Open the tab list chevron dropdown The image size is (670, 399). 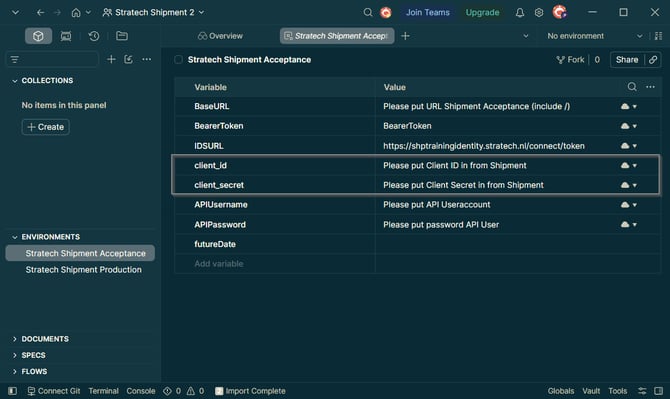tap(526, 36)
